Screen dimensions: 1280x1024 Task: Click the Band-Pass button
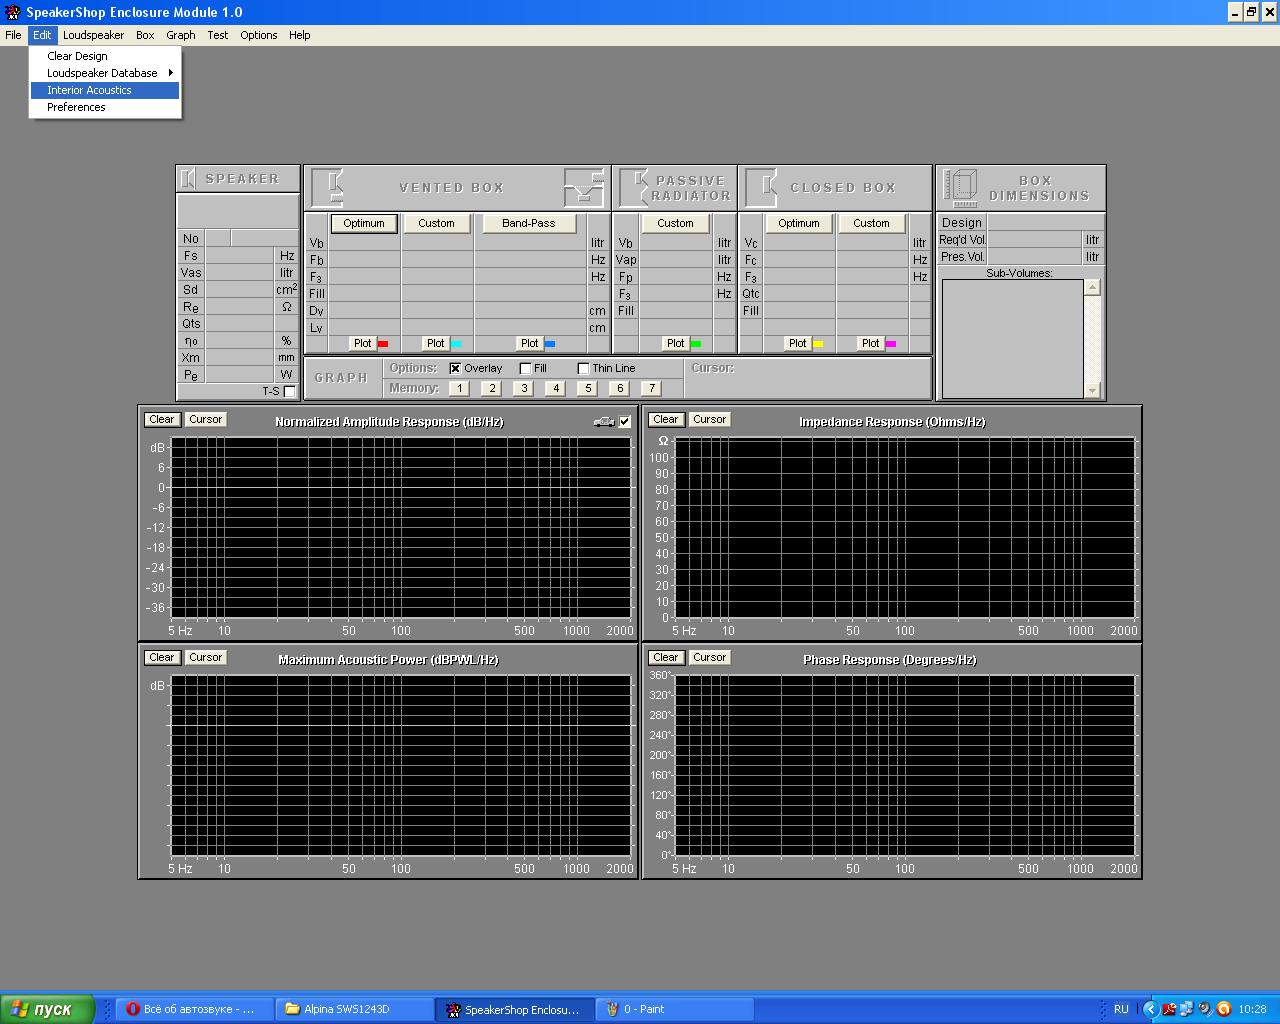[x=528, y=223]
